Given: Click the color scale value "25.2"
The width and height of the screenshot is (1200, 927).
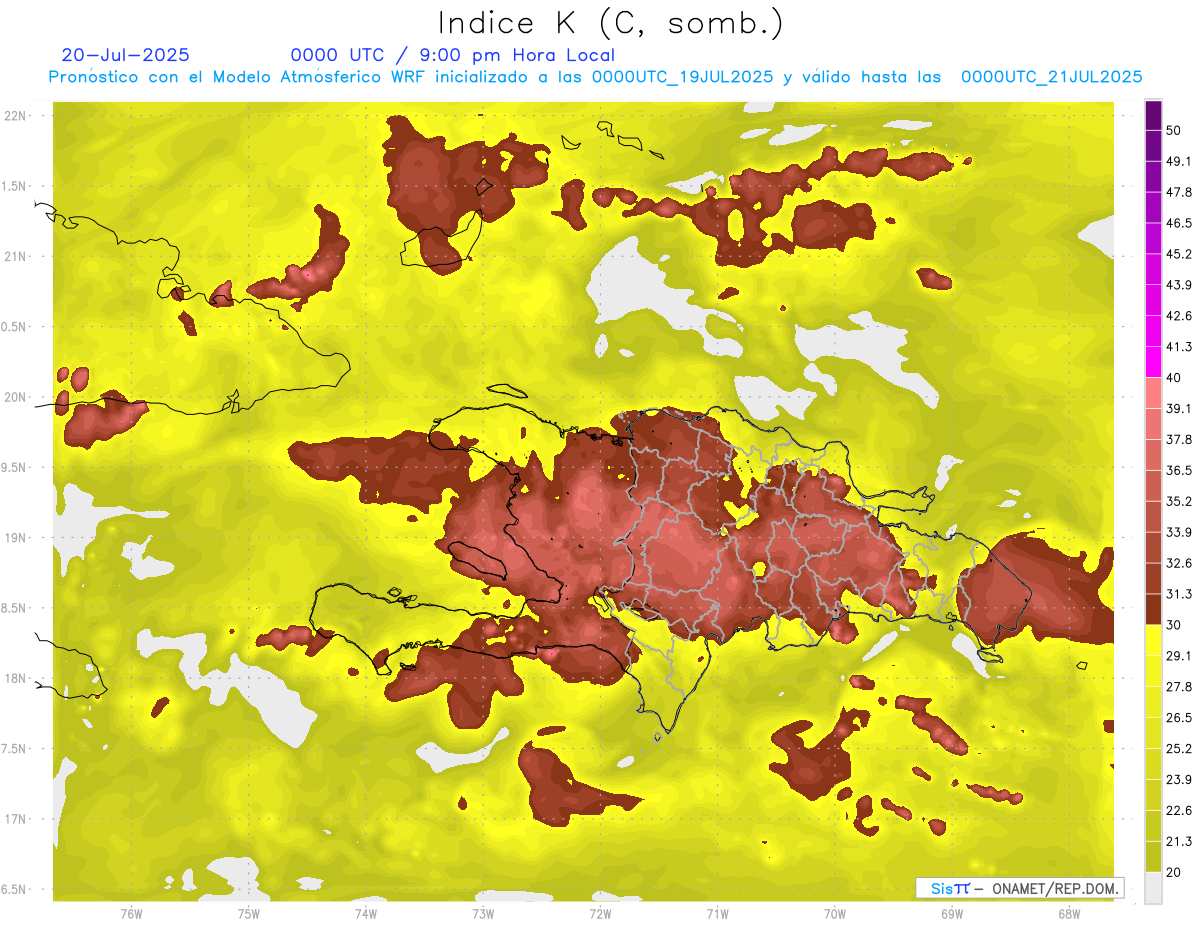Looking at the screenshot, I should point(1179,749).
